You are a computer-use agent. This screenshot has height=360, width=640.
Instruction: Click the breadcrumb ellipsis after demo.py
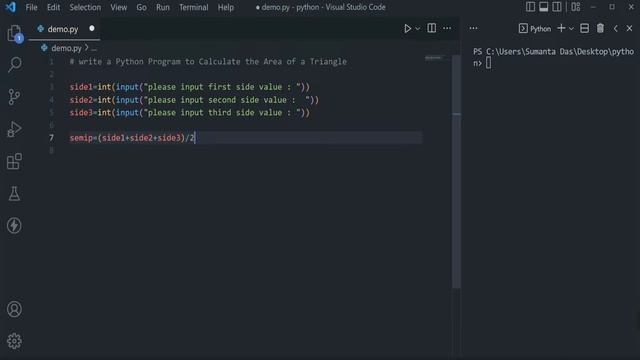94,49
